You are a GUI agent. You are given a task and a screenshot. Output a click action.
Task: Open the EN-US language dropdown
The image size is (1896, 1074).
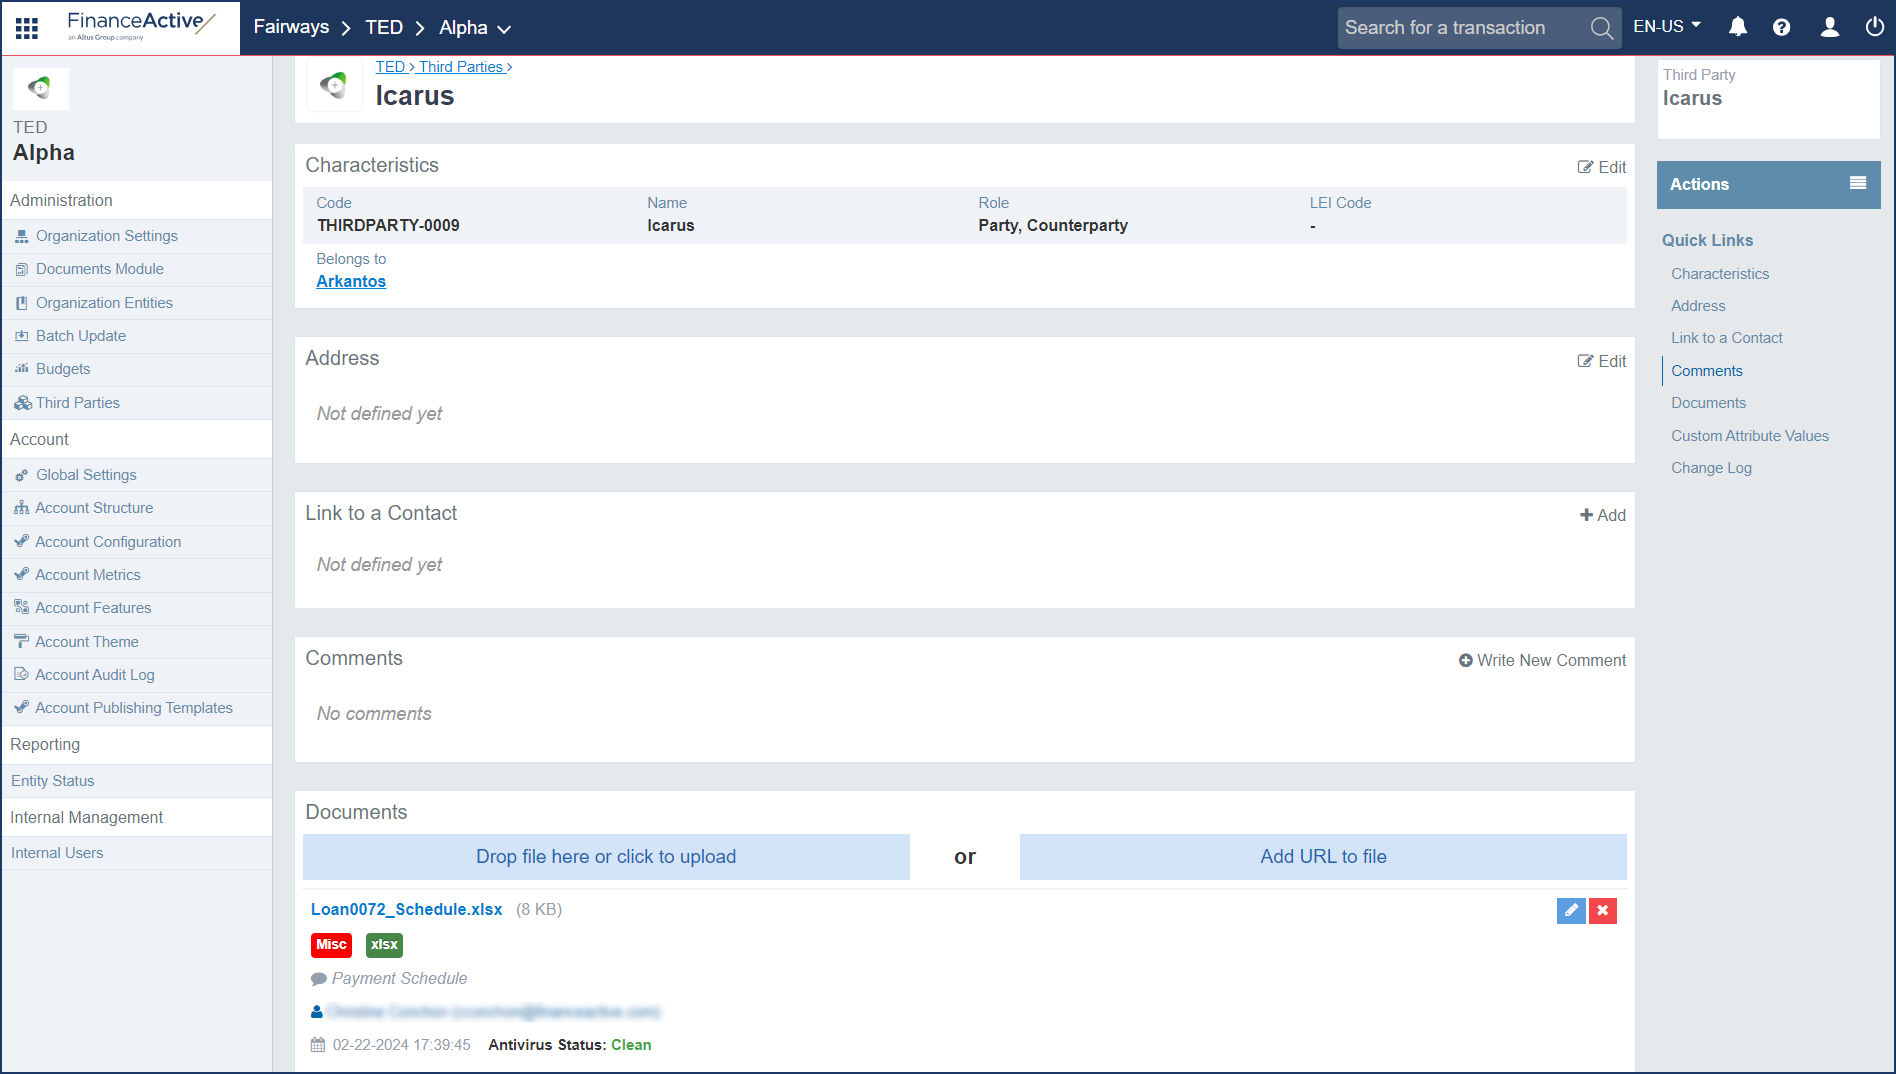(x=1666, y=27)
